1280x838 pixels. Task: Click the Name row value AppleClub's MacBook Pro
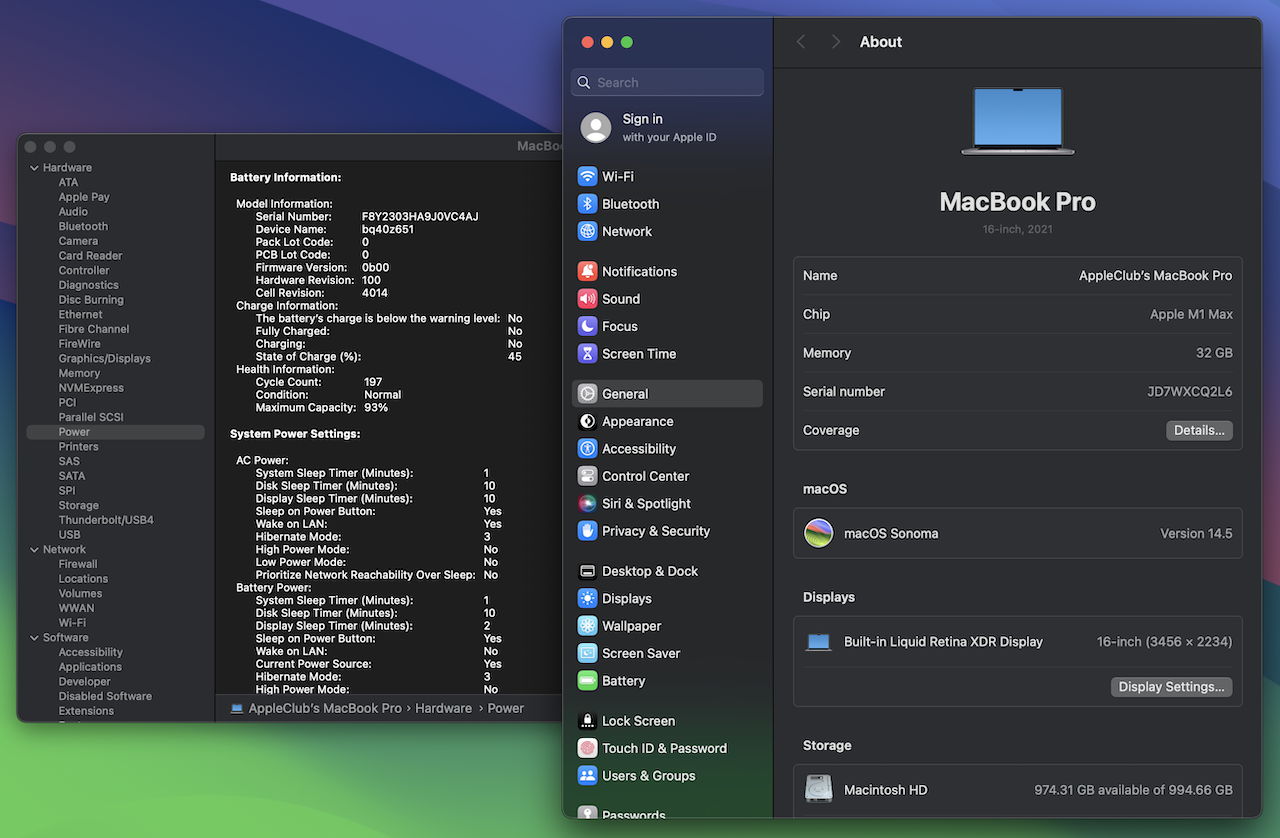[x=1155, y=276]
